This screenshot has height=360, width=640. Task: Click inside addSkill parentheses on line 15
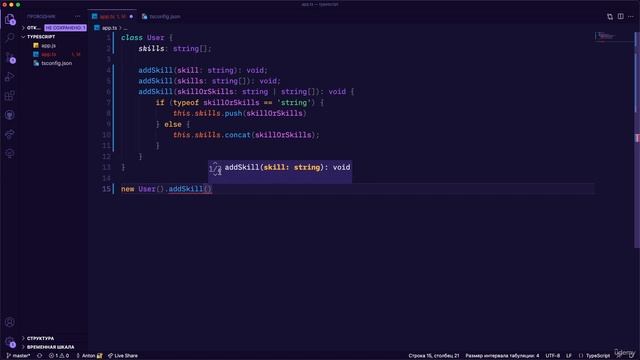pyautogui.click(x=207, y=189)
